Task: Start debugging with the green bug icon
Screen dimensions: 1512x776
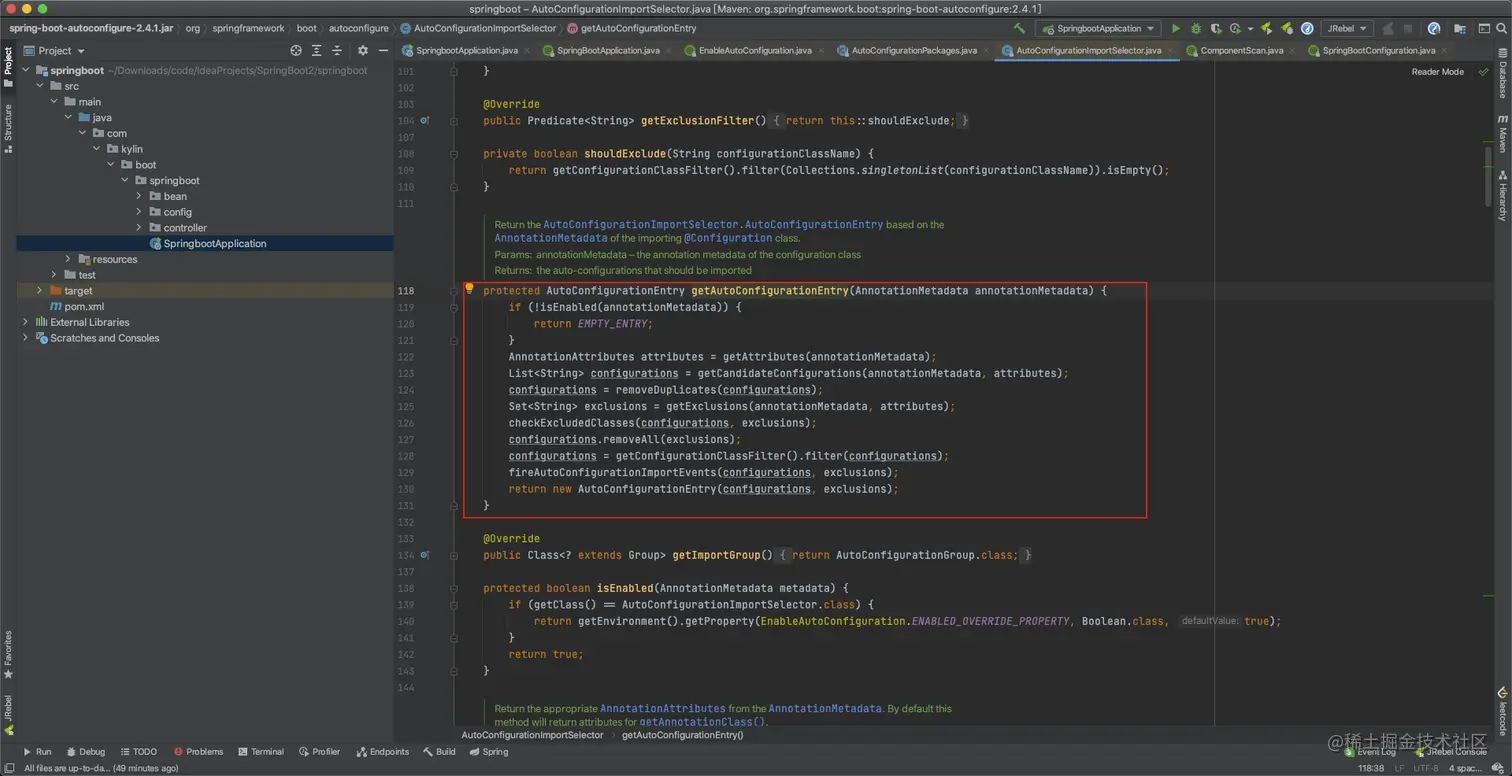Action: 1195,28
